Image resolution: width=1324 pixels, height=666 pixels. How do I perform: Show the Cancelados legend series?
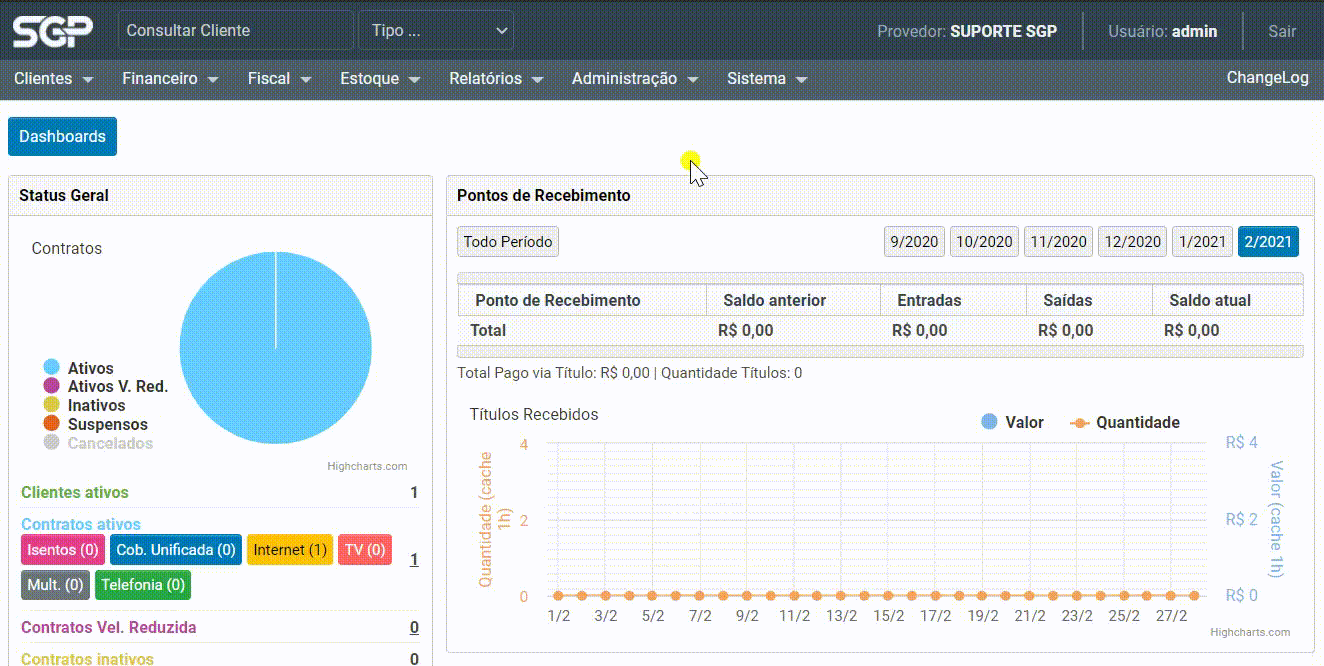(98, 443)
